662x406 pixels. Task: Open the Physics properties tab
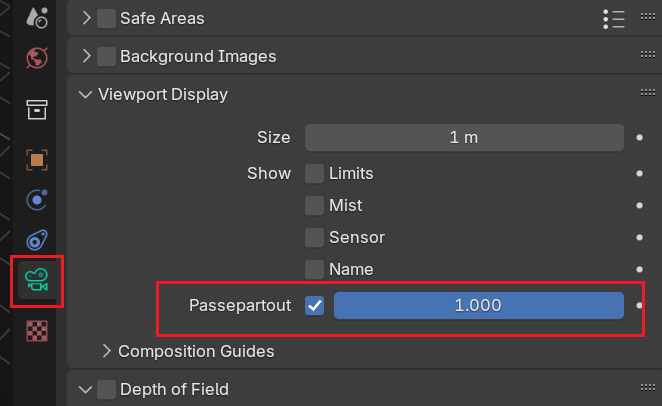pyautogui.click(x=37, y=200)
